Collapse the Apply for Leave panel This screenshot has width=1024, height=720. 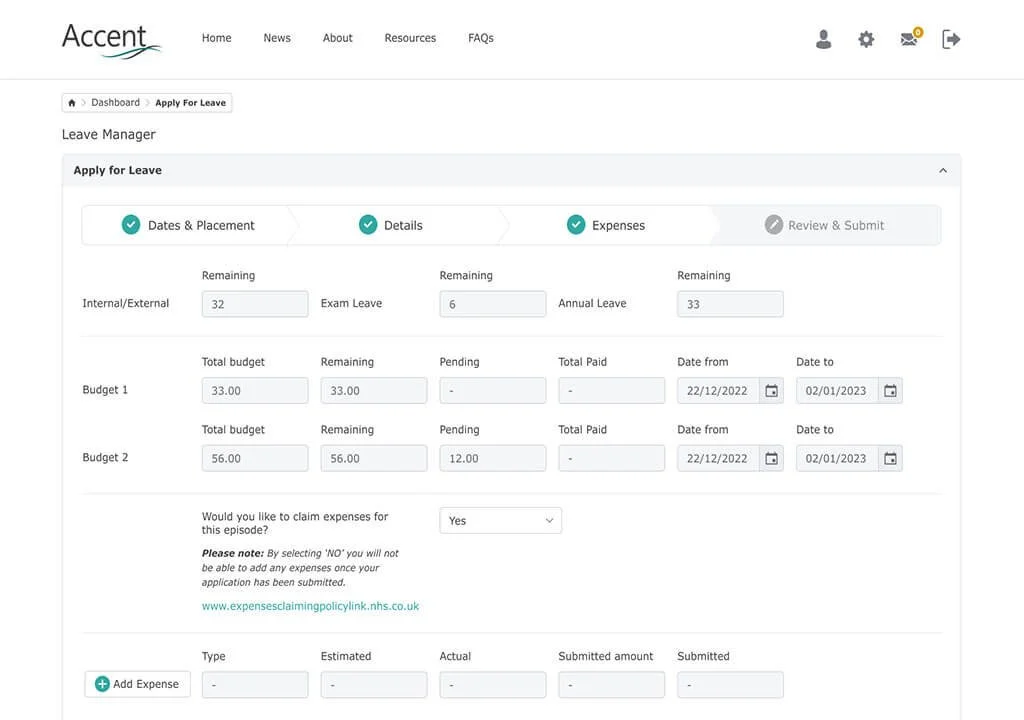pos(942,171)
